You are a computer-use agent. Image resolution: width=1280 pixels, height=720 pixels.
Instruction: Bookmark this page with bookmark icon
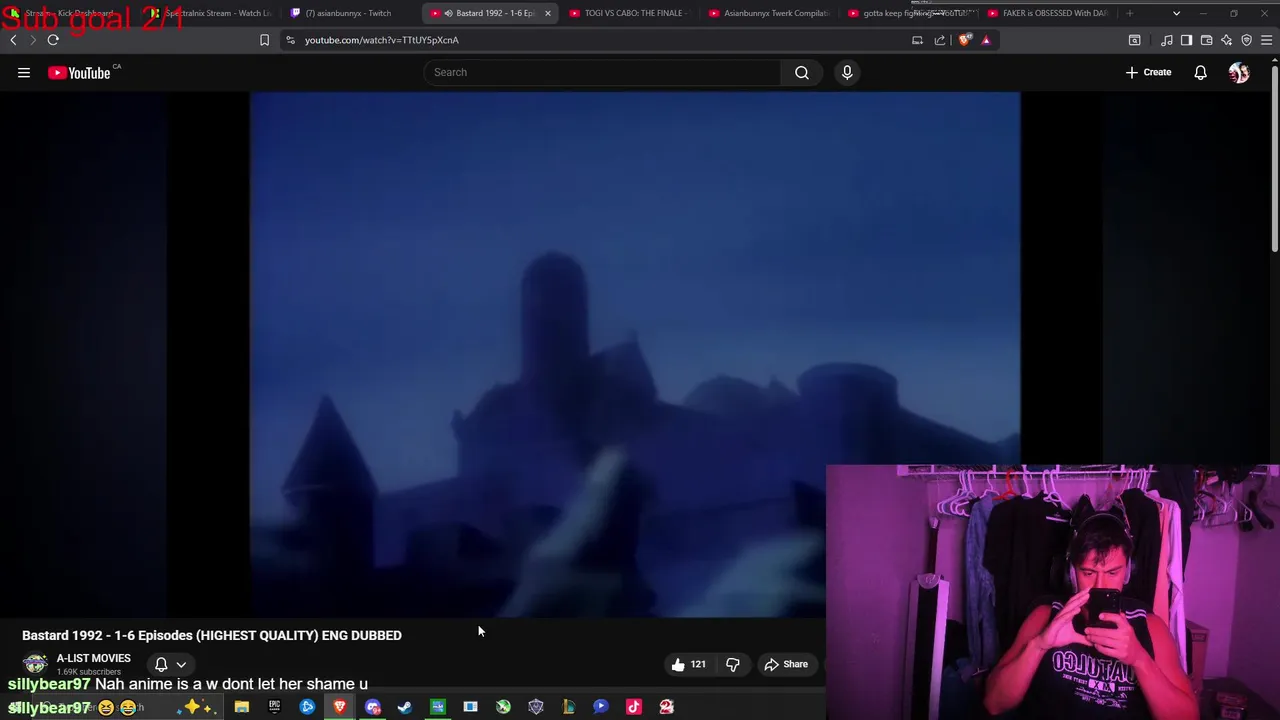[264, 40]
